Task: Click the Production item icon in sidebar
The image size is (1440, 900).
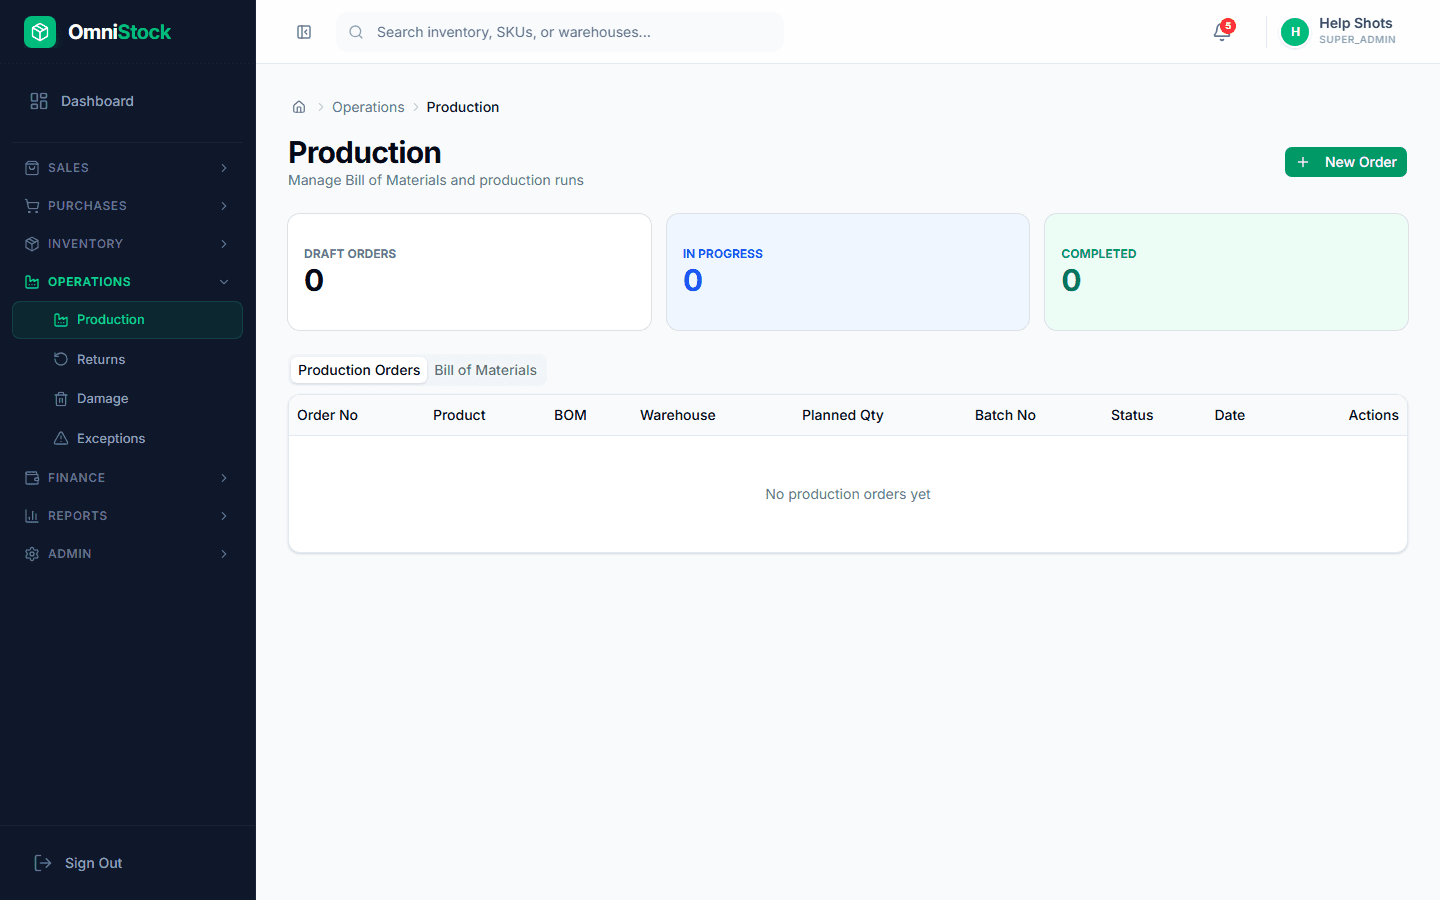Action: coord(61,320)
